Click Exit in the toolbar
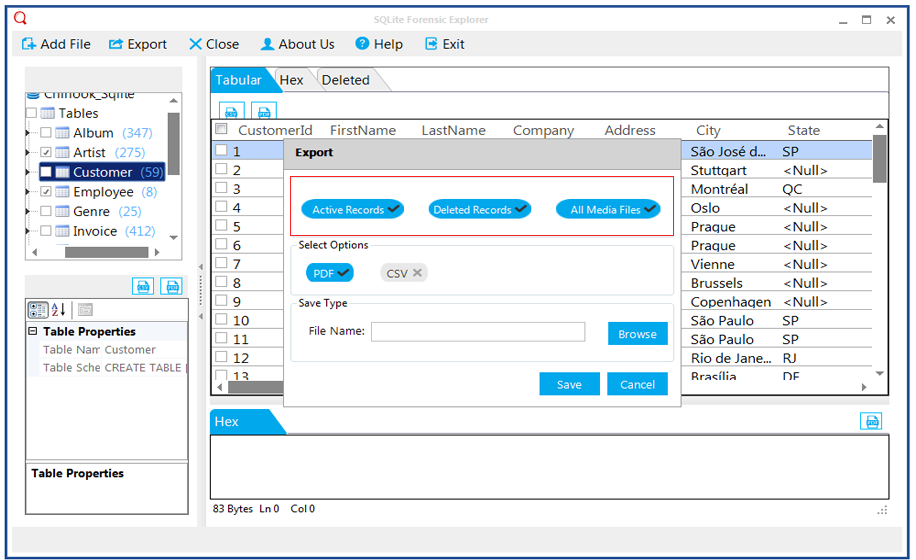 click(445, 44)
